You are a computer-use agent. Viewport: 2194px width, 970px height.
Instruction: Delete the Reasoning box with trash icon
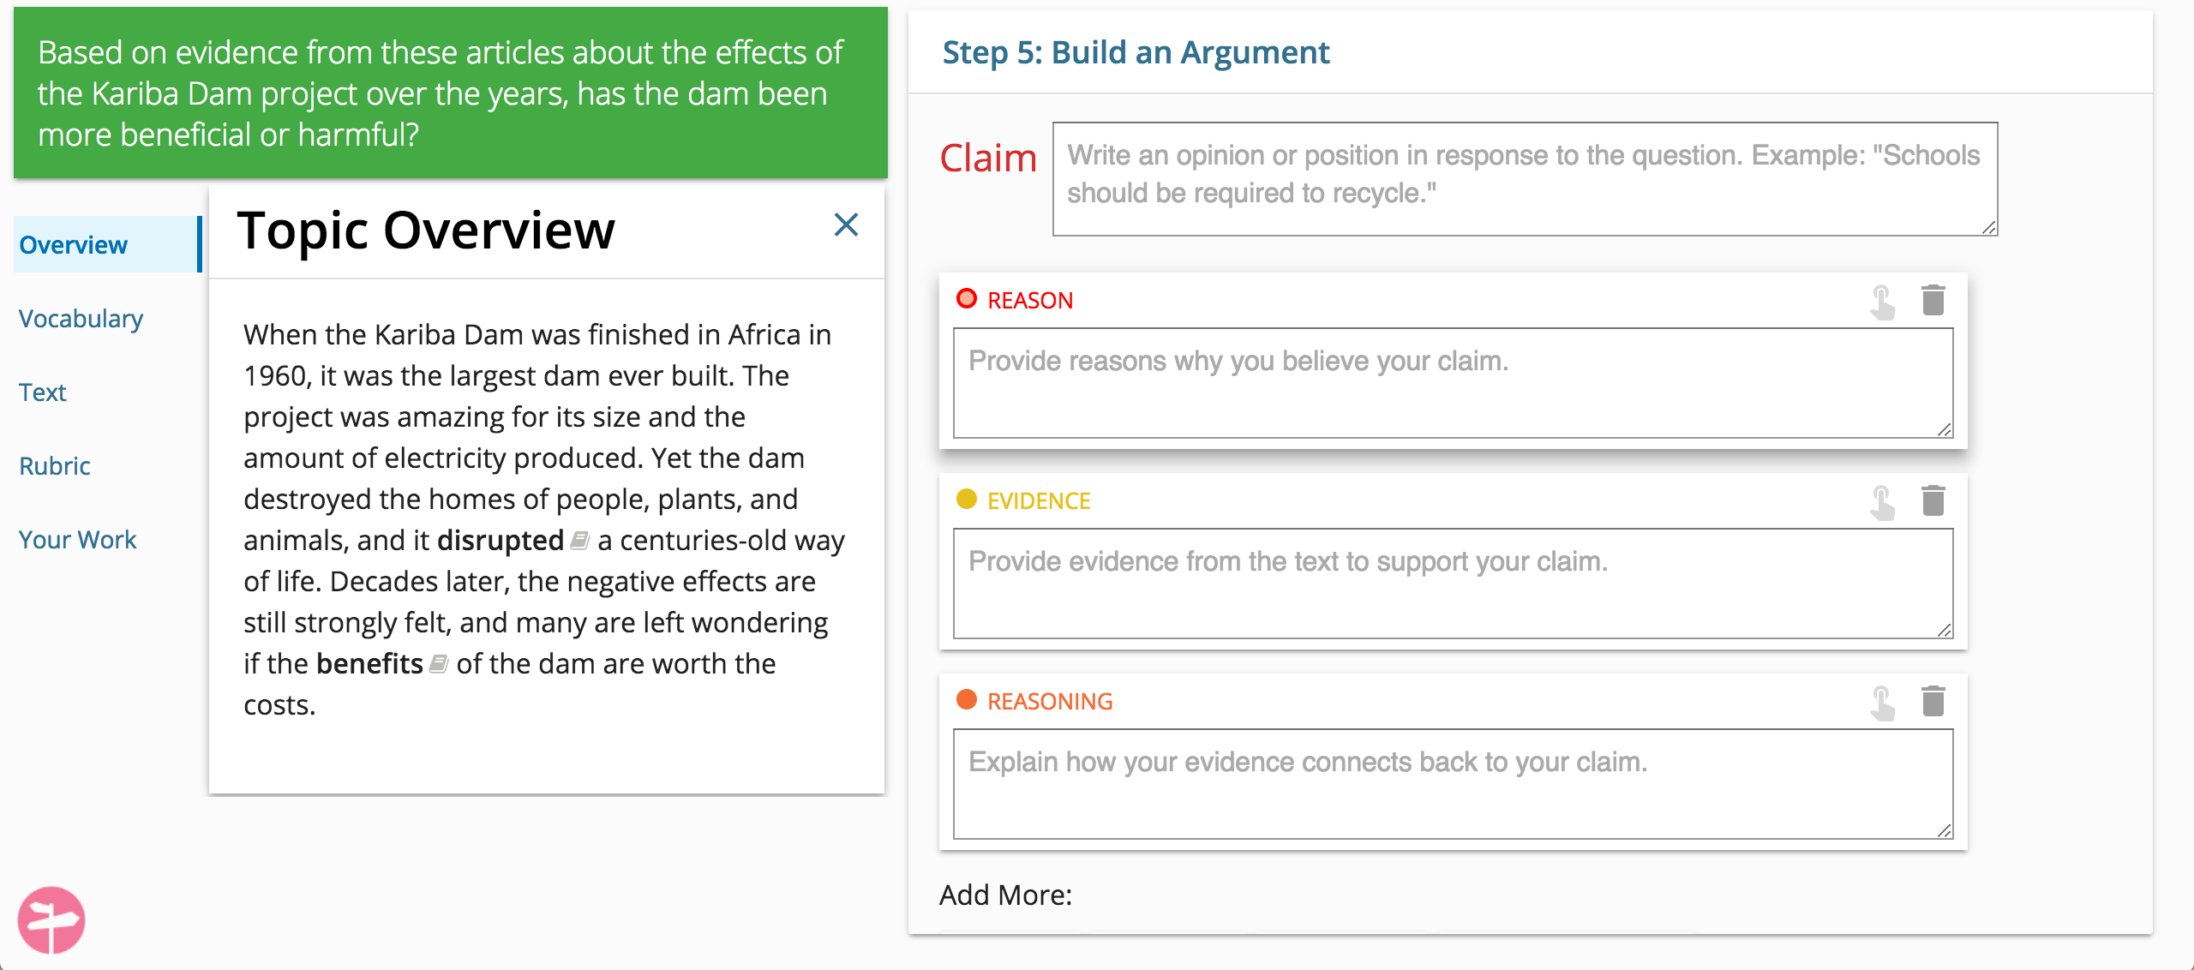1932,701
